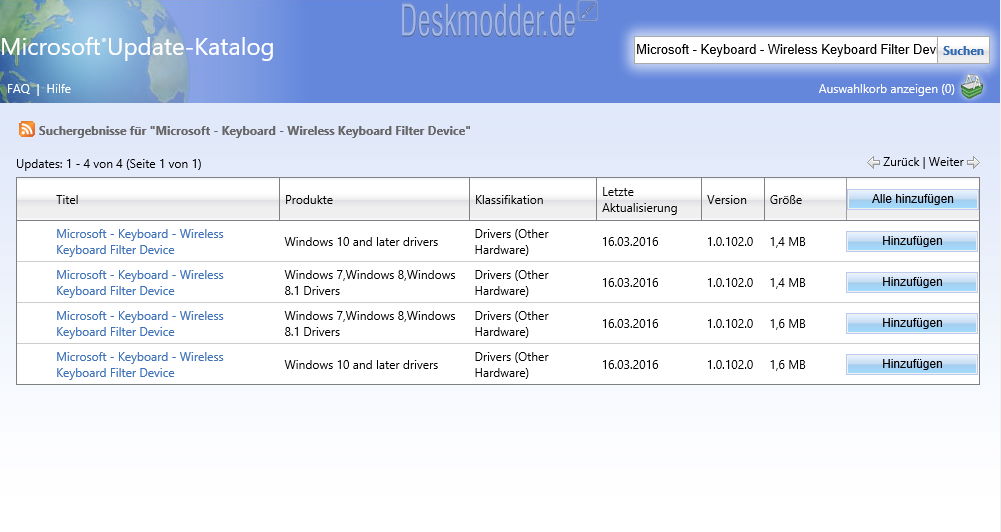
Task: Click 'Windows 7,Windows 8,Windows 8.1 Drivers' second row
Action: (x=370, y=283)
